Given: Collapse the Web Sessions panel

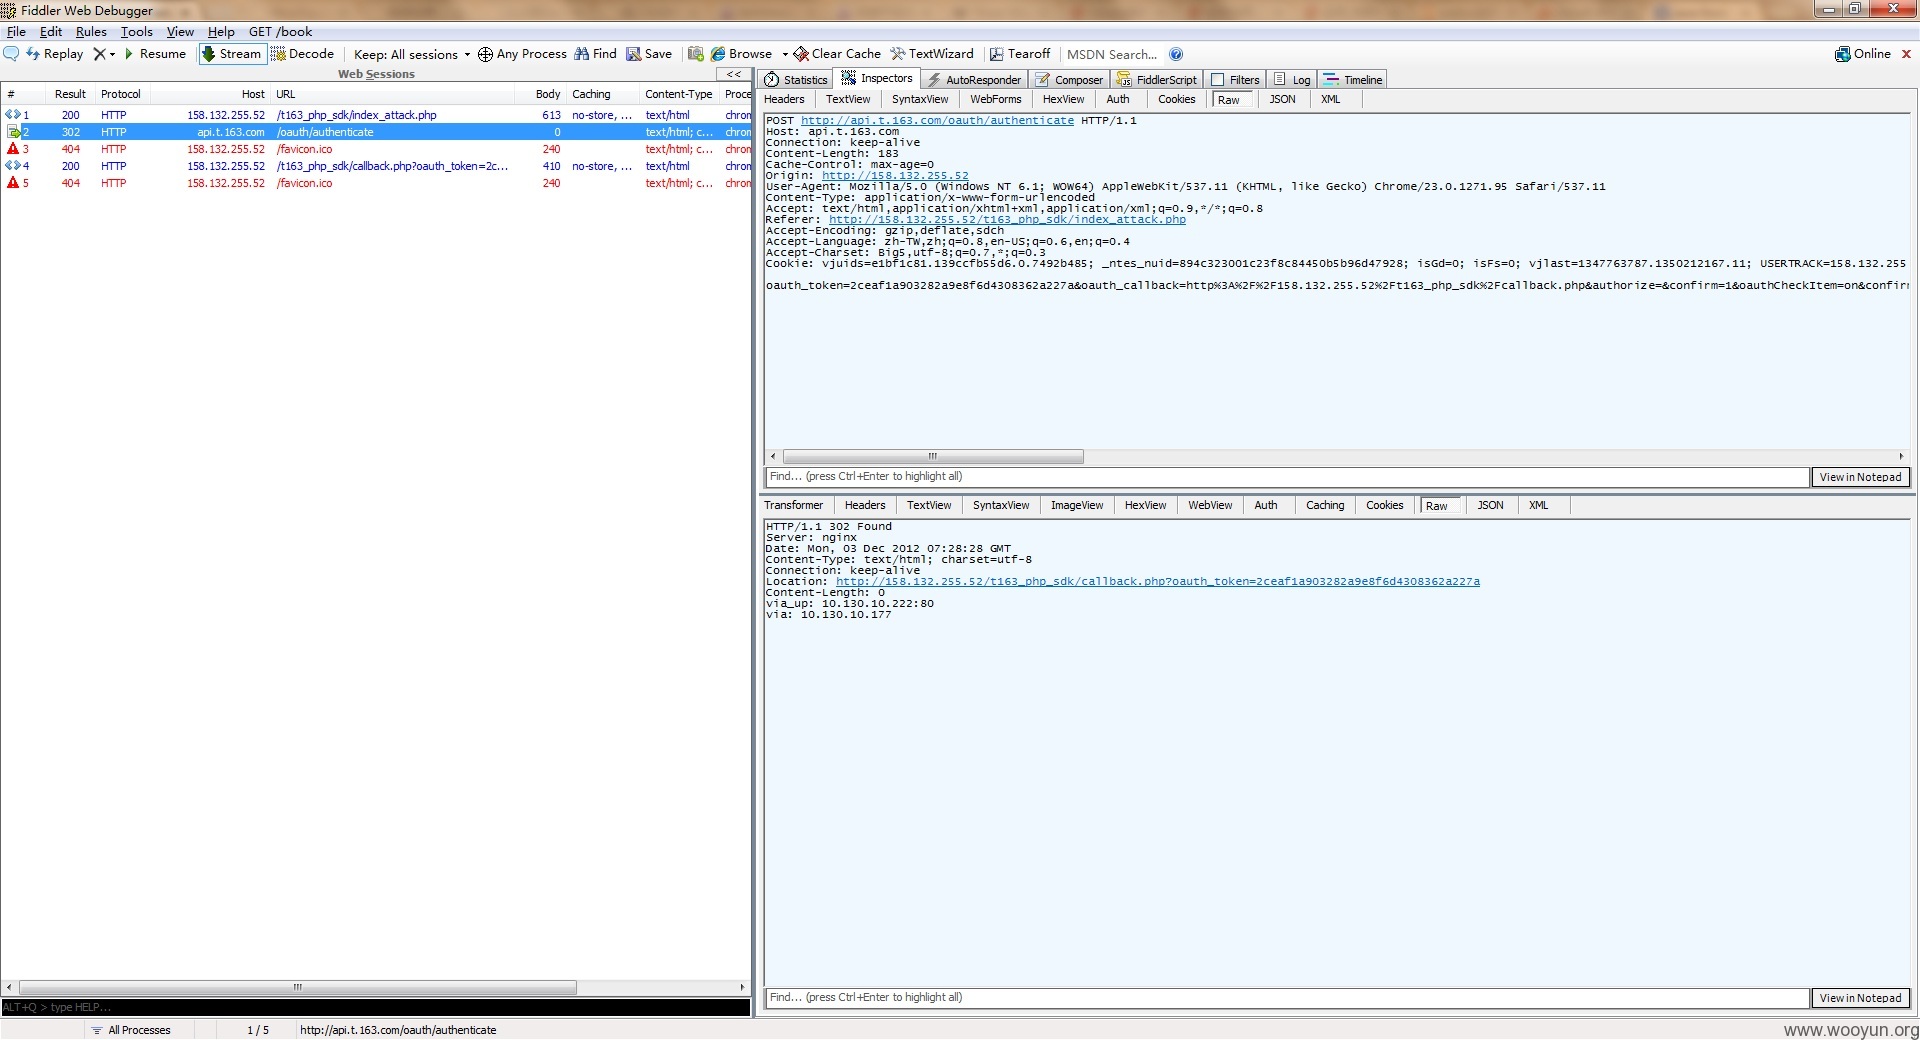Looking at the screenshot, I should (733, 74).
